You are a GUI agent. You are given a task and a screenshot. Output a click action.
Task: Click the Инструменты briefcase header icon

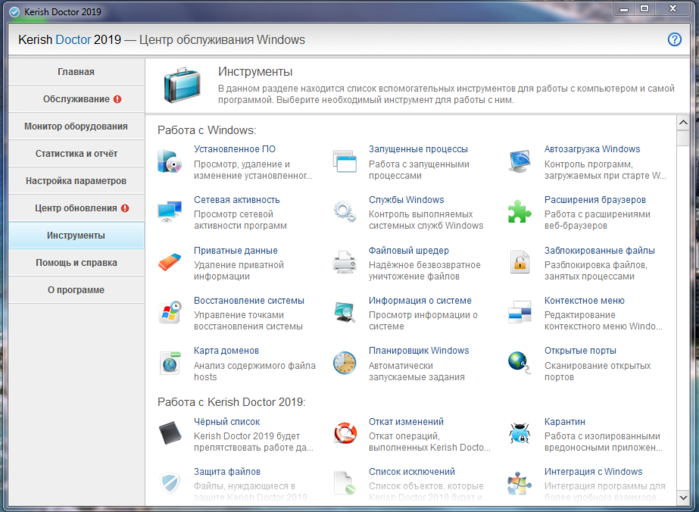(x=181, y=85)
